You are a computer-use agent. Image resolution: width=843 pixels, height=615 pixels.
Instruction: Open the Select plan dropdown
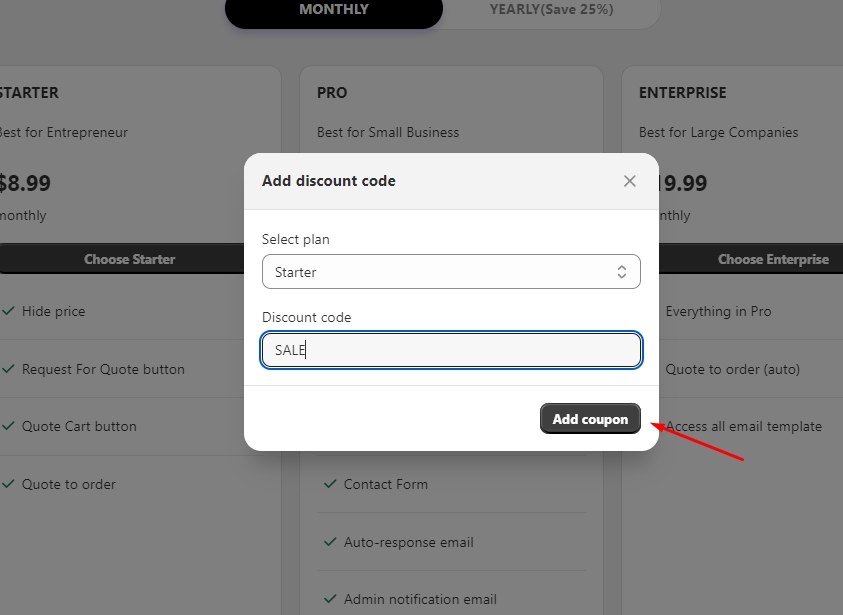pyautogui.click(x=451, y=272)
